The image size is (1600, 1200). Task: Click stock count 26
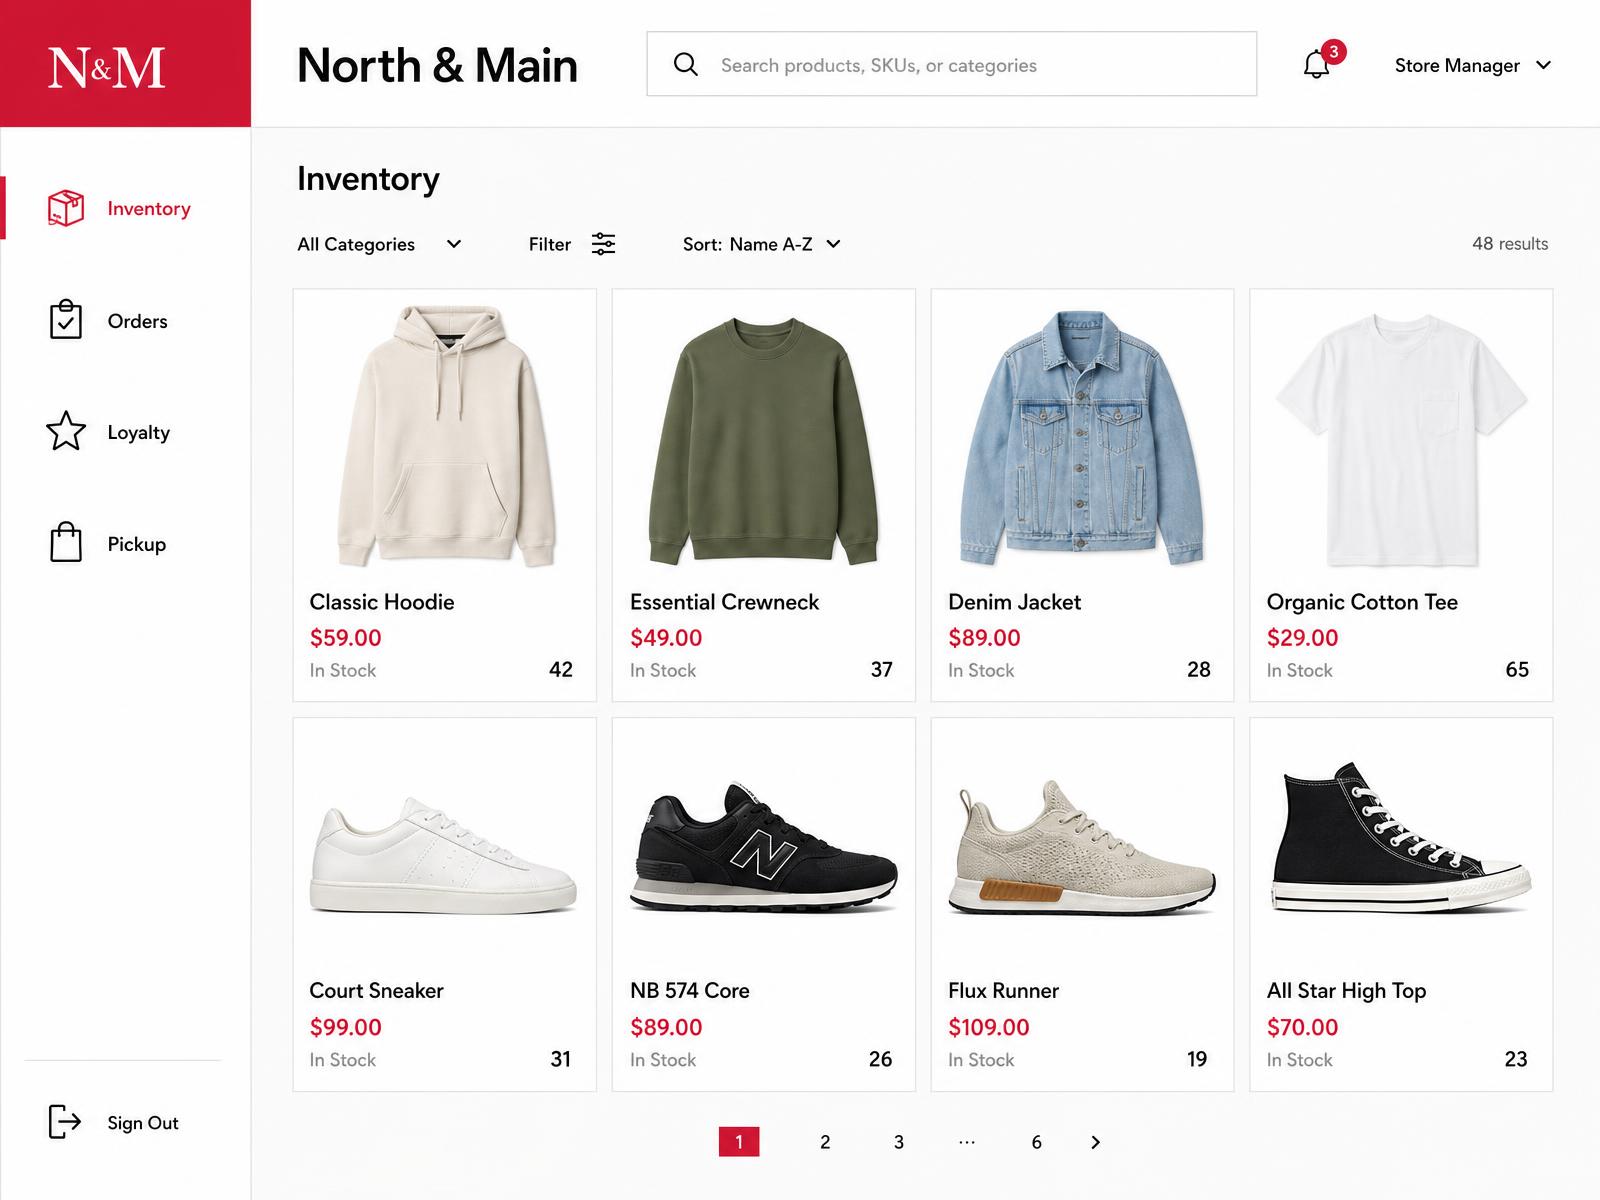point(880,1059)
